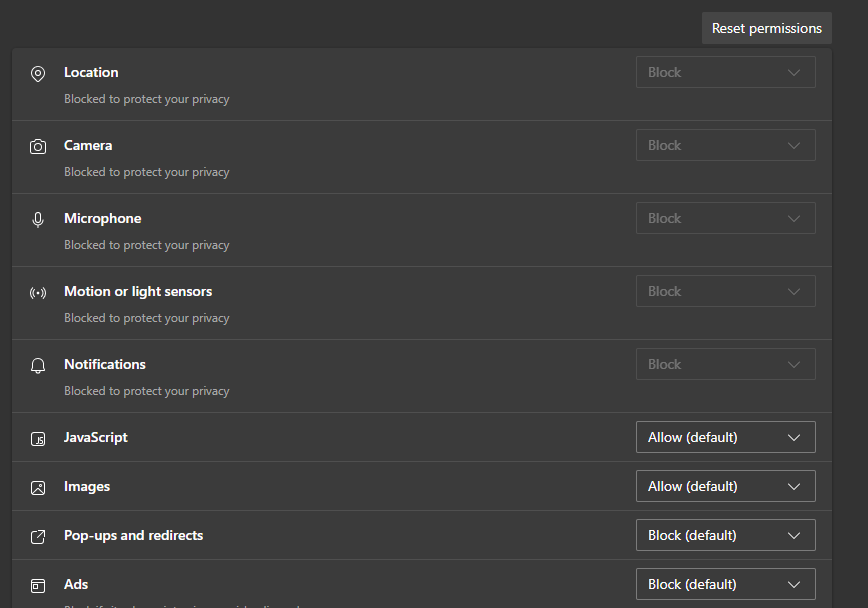The height and width of the screenshot is (608, 868).
Task: Click the Microphone icon
Action: click(38, 219)
